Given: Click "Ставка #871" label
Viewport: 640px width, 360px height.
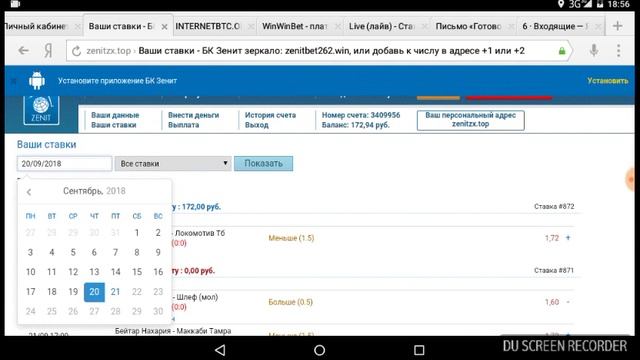Looking at the screenshot, I should click(554, 270).
